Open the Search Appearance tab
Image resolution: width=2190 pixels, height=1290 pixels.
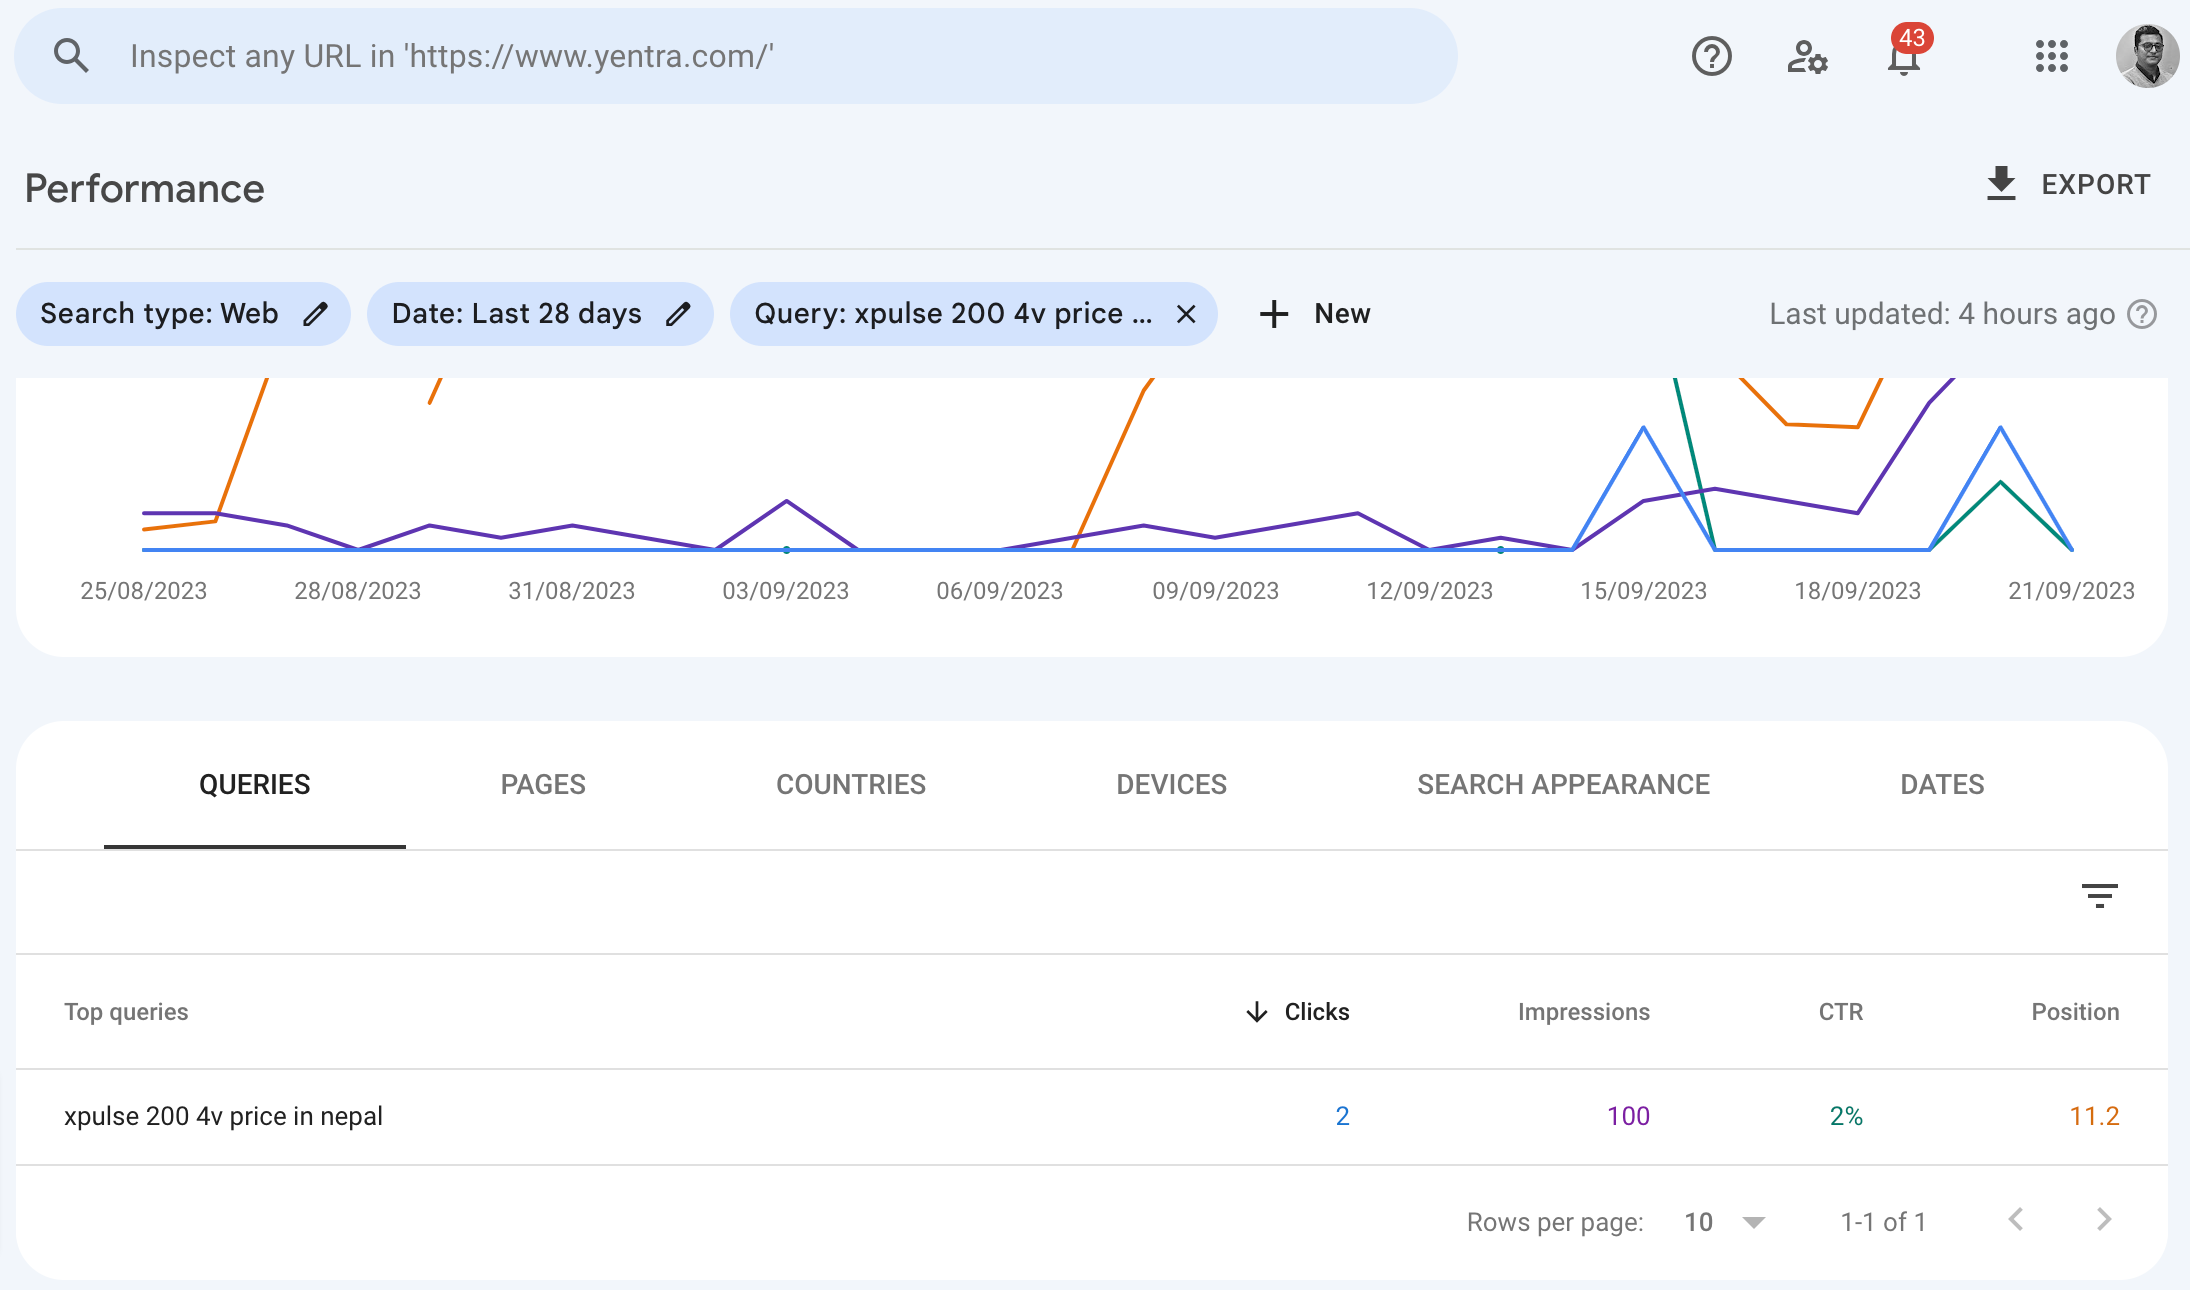pyautogui.click(x=1563, y=785)
